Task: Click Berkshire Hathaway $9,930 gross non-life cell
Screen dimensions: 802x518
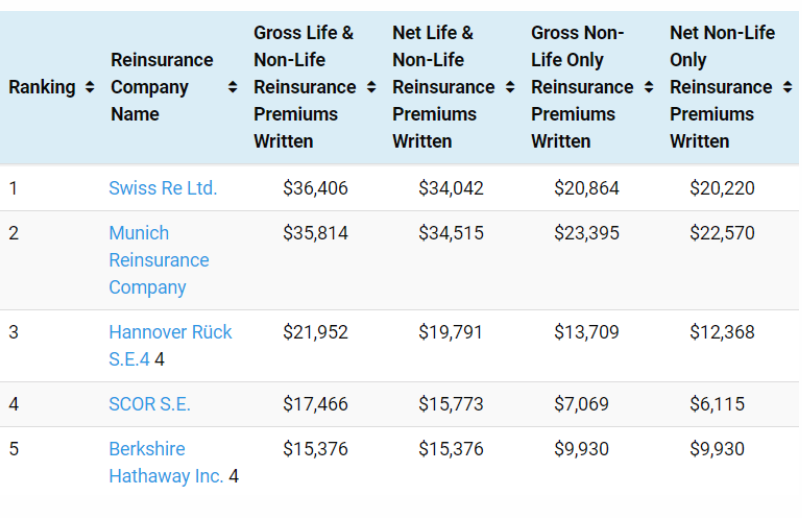Action: point(581,449)
